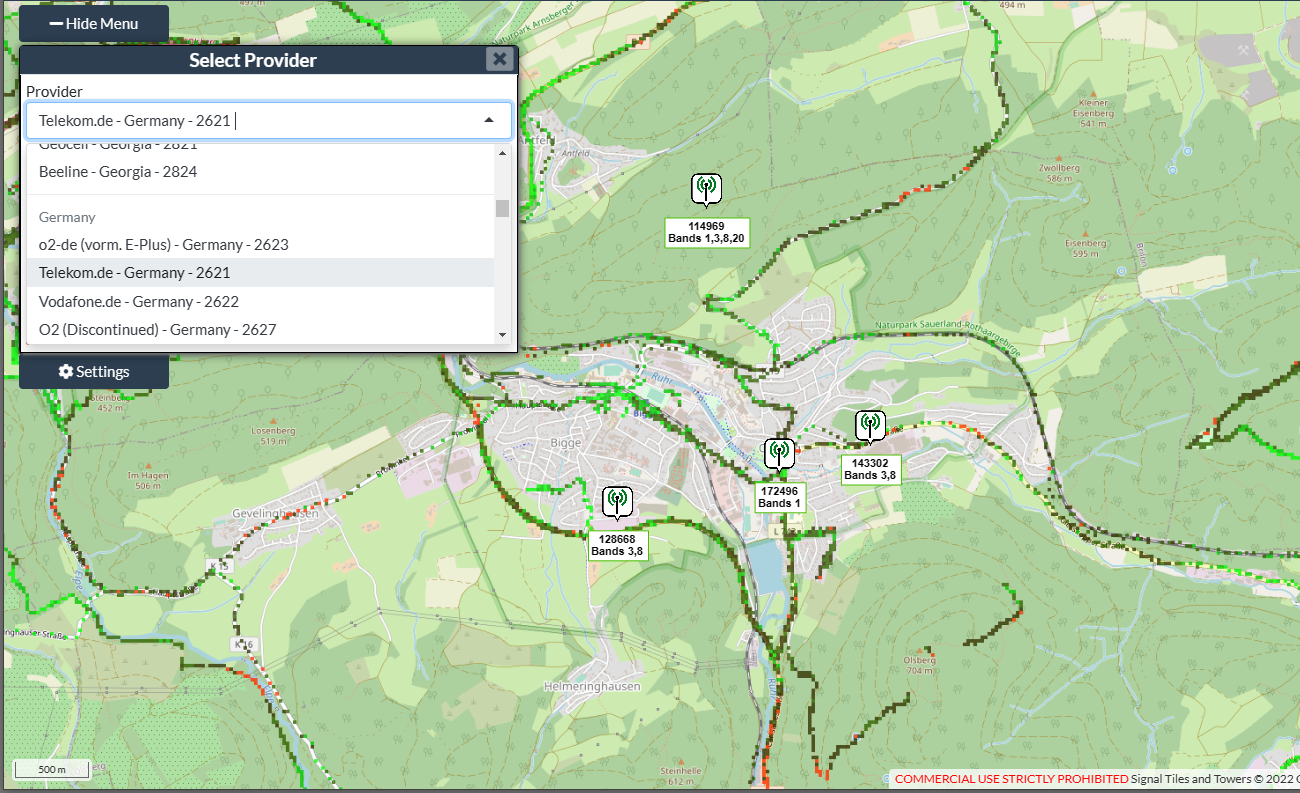This screenshot has width=1300, height=793.
Task: Click the tower icon for site 114969
Action: pyautogui.click(x=706, y=188)
